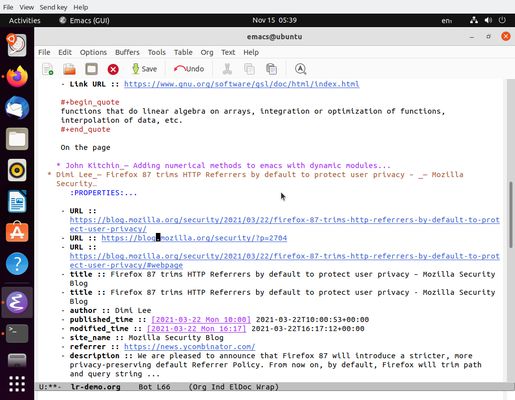Paste with the clipboard toolbar icon
This screenshot has width=515, height=400.
pyautogui.click(x=271, y=69)
